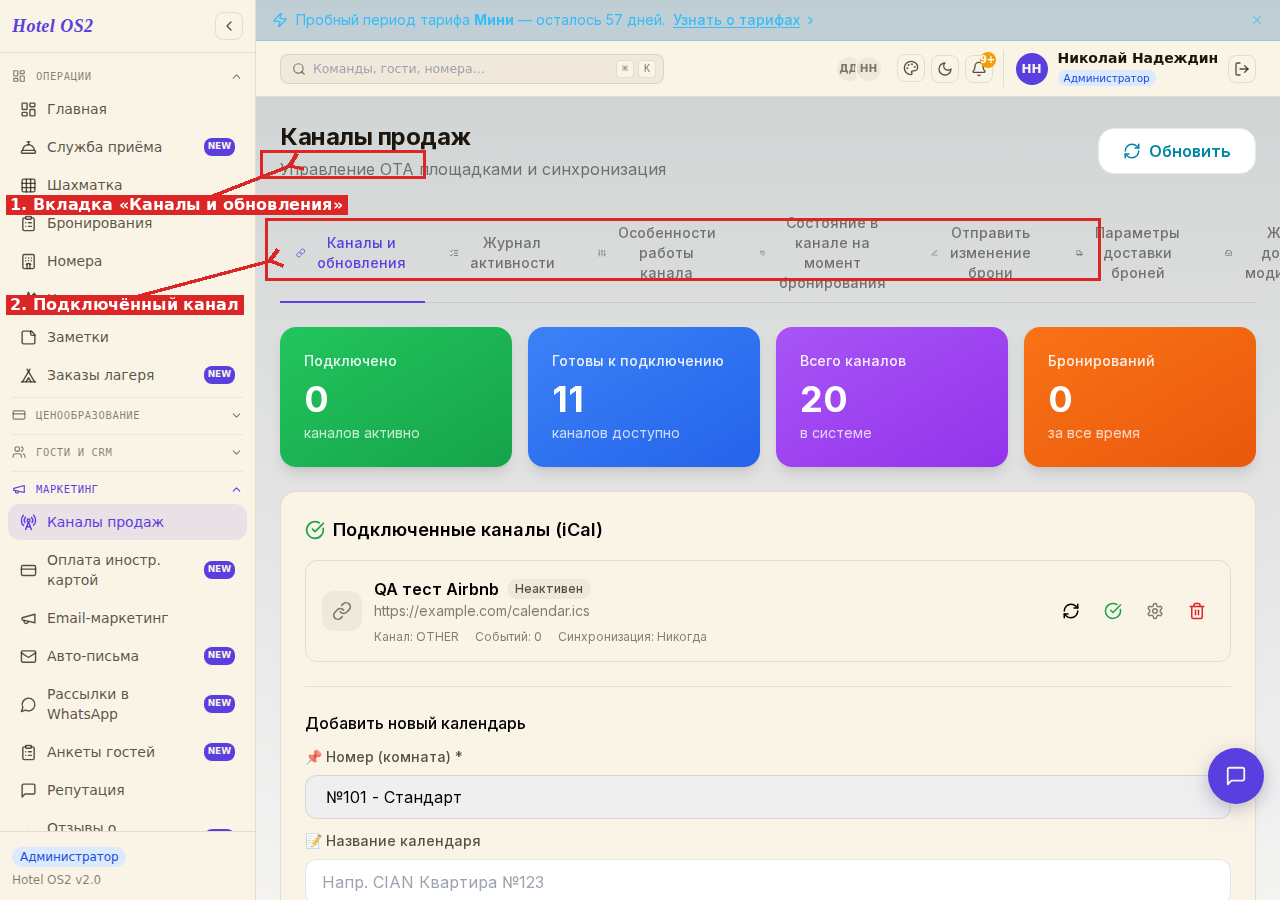Image resolution: width=1280 pixels, height=900 pixels.
Task: Follow the Узнать о тарифах link
Action: click(736, 20)
